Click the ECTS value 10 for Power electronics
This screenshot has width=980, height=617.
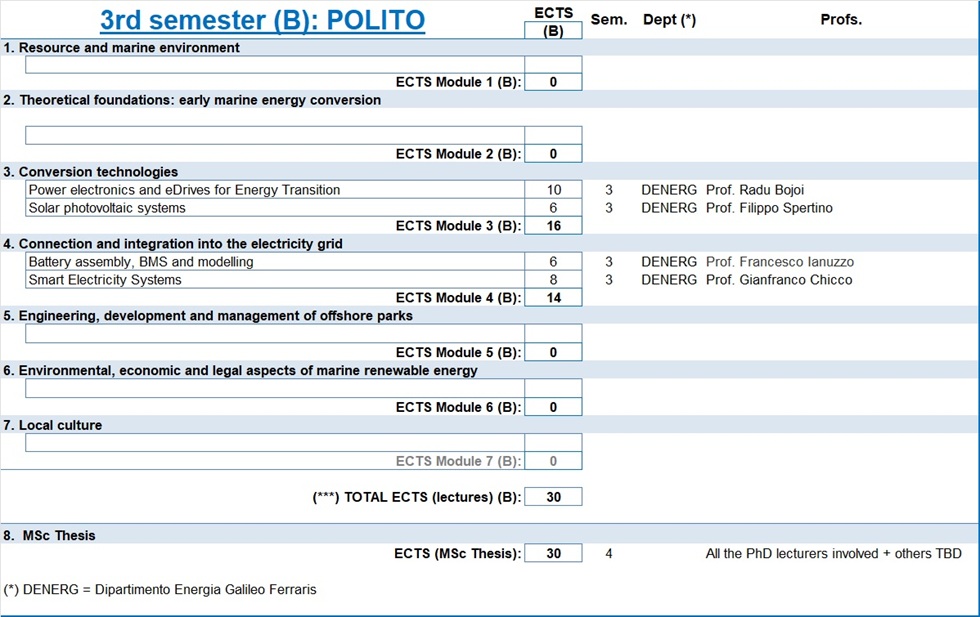pos(553,190)
